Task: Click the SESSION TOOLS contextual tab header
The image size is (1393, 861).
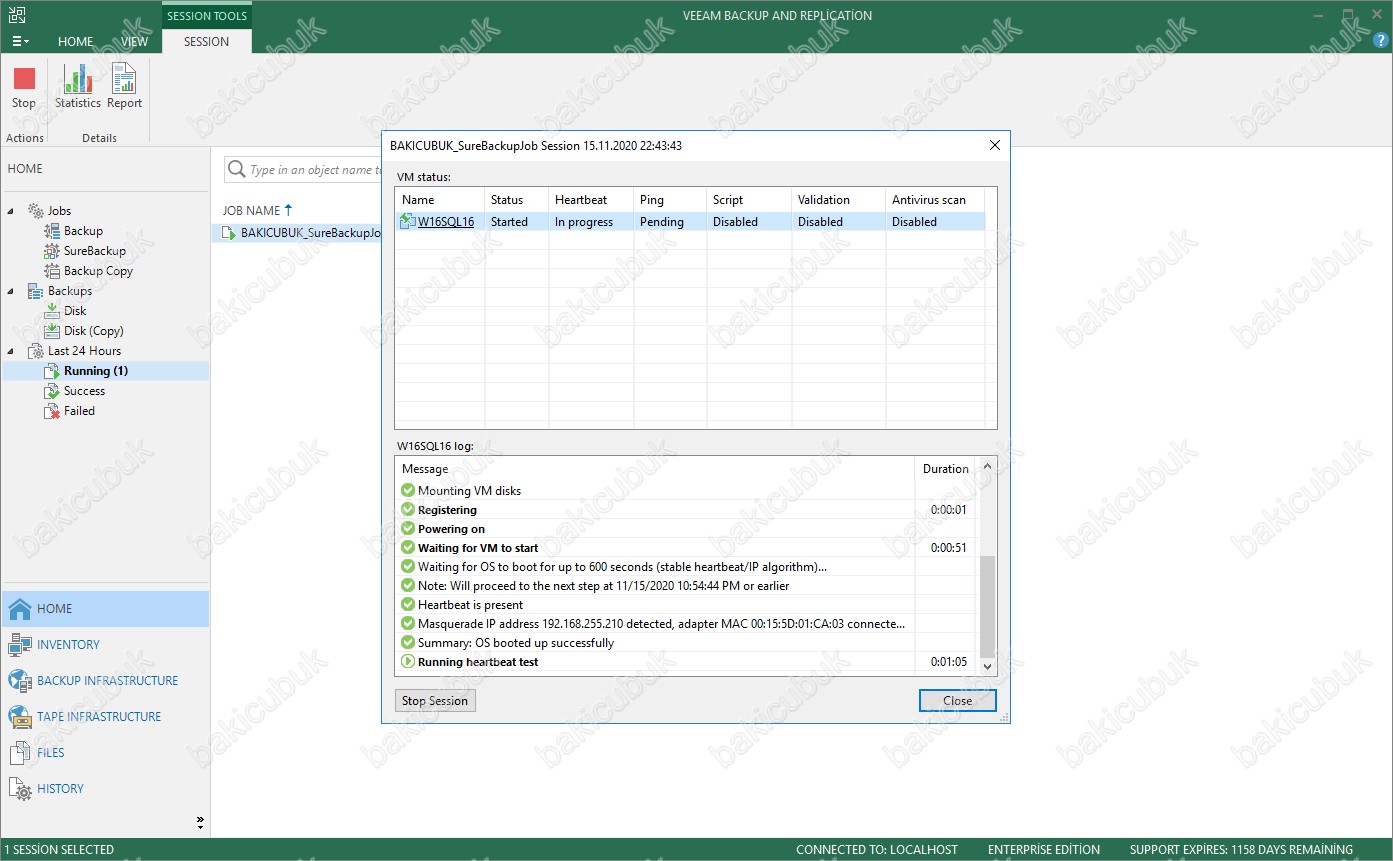Action: (x=207, y=16)
